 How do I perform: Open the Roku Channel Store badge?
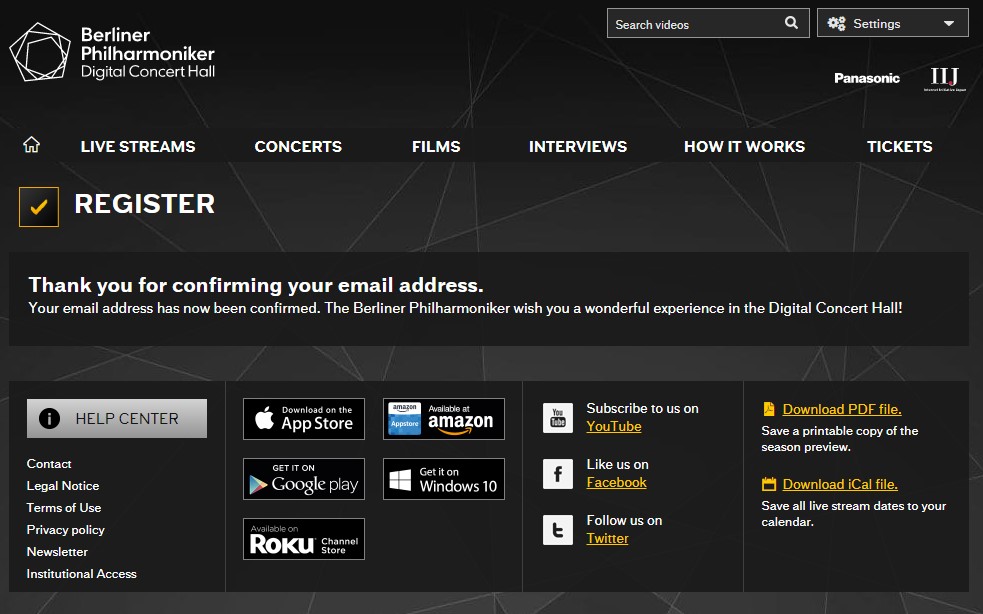tap(303, 539)
